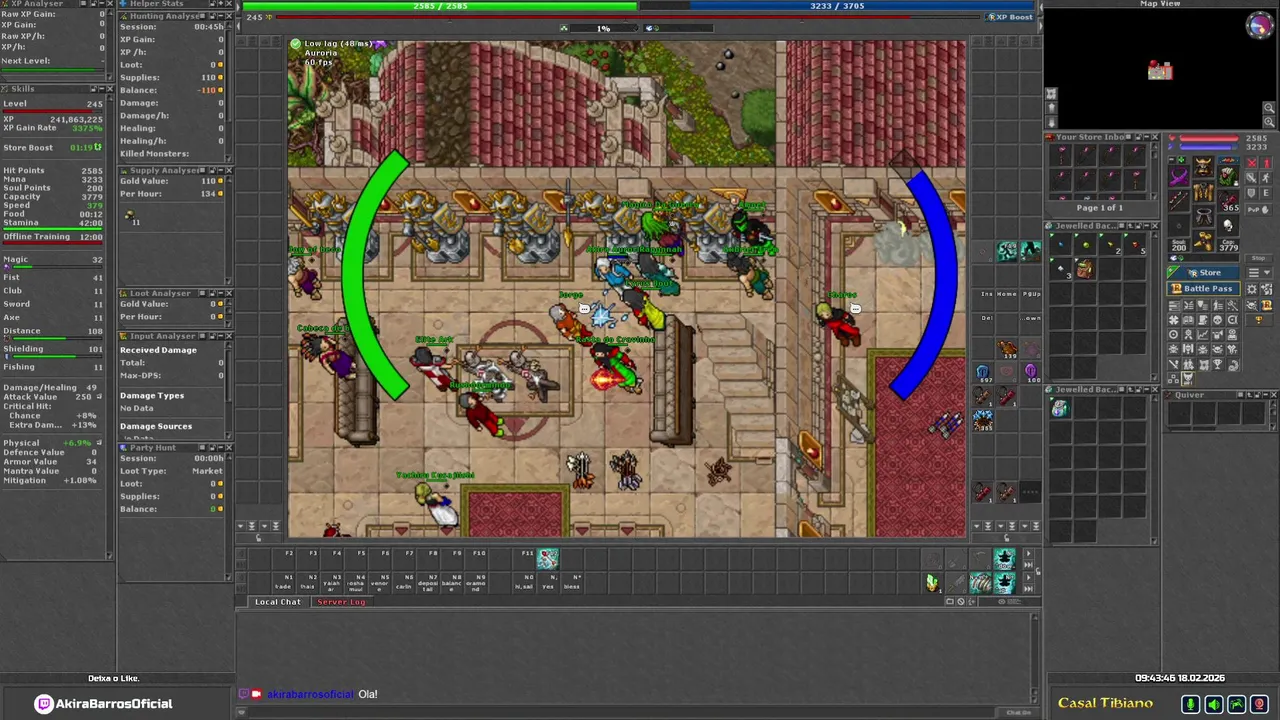Click the Damage Sources heading
The width and height of the screenshot is (1280, 720).
[x=156, y=426]
